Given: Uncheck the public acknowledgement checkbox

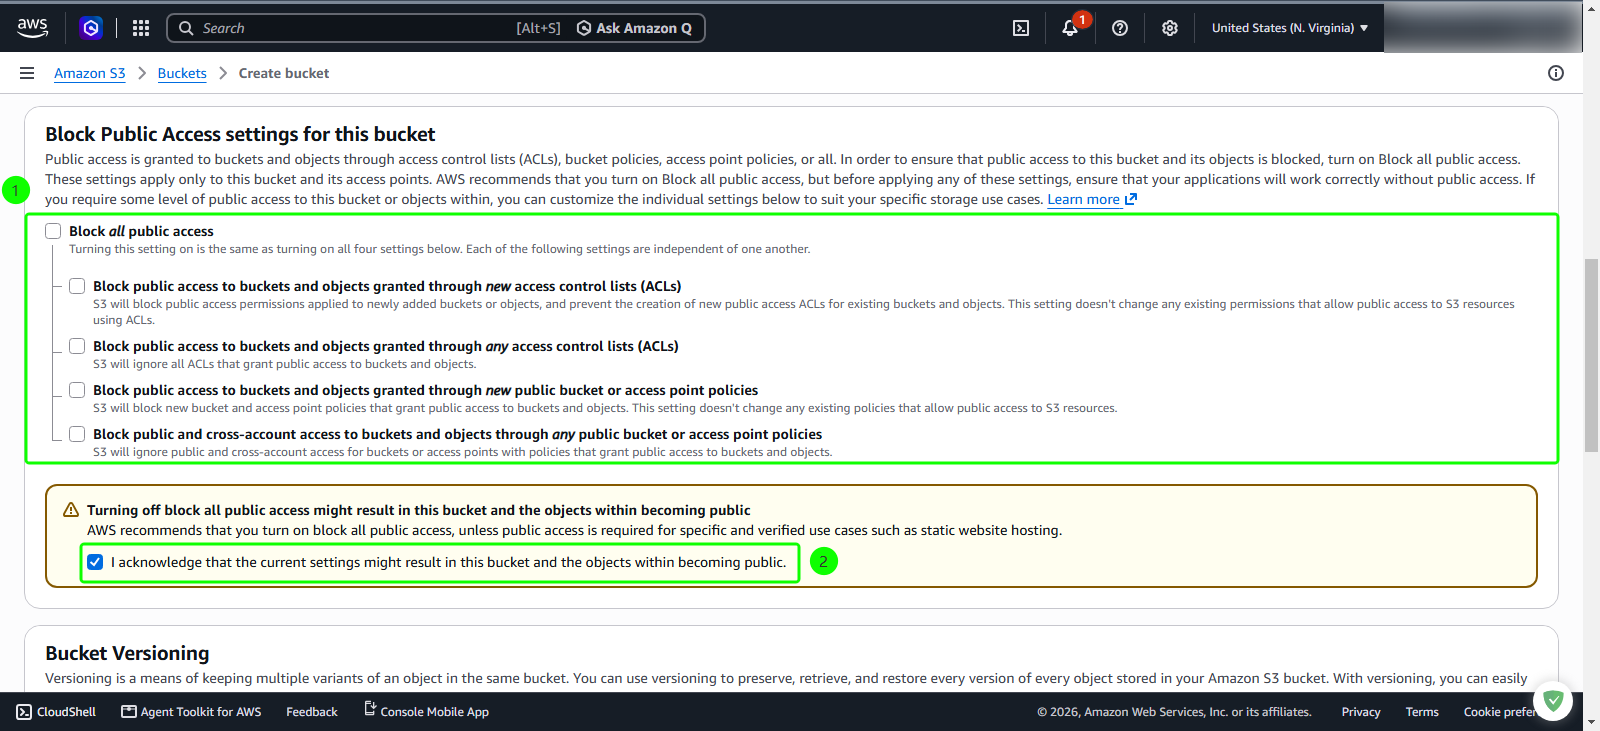Looking at the screenshot, I should [x=95, y=562].
